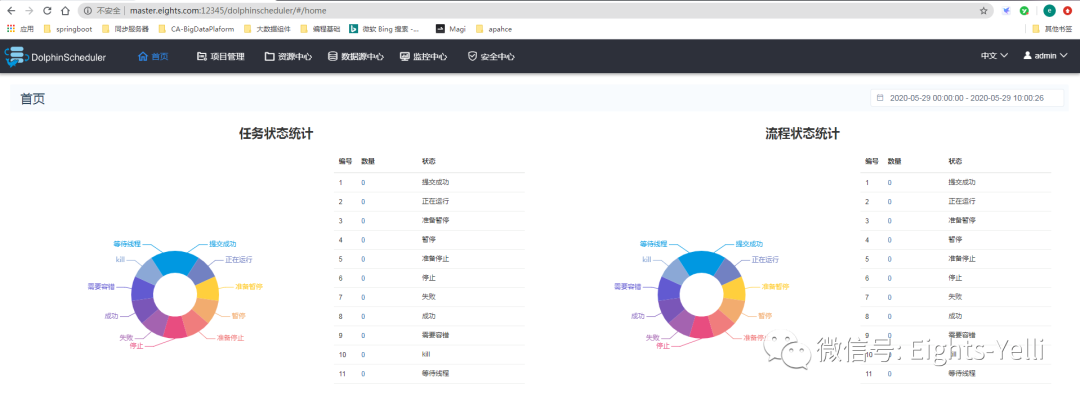Click 提交成功 count in 流程状态统计 table
Screen dimensions: 1080x401
click(889, 182)
